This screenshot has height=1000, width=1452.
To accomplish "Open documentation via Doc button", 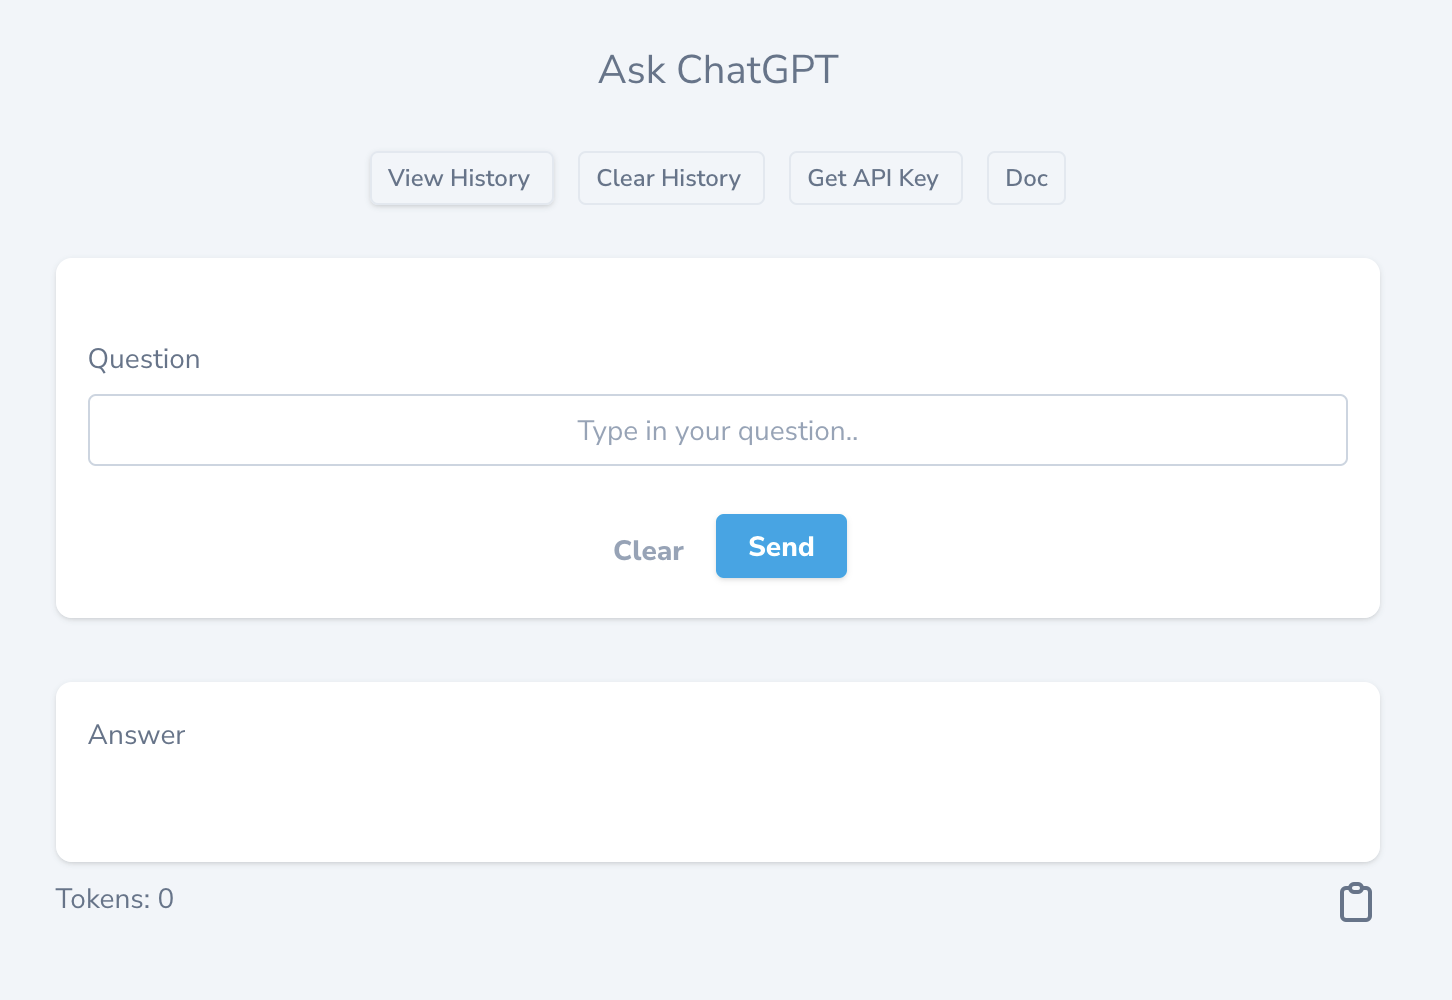I will click(1026, 178).
